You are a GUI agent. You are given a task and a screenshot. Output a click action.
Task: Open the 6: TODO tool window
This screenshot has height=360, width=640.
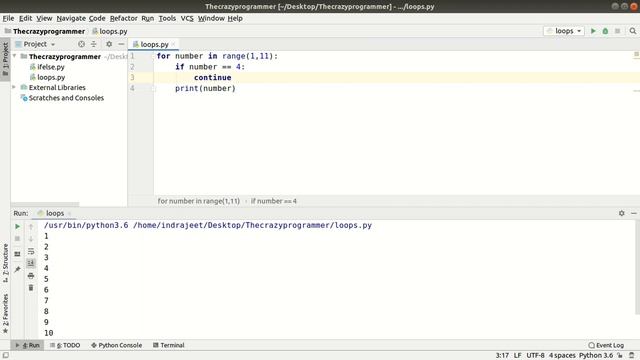pyautogui.click(x=65, y=345)
